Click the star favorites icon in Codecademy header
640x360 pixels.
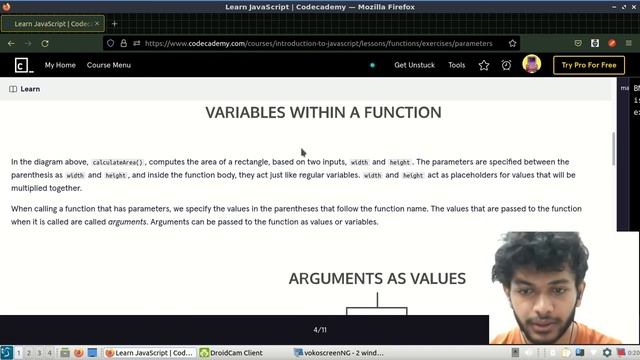coord(484,65)
